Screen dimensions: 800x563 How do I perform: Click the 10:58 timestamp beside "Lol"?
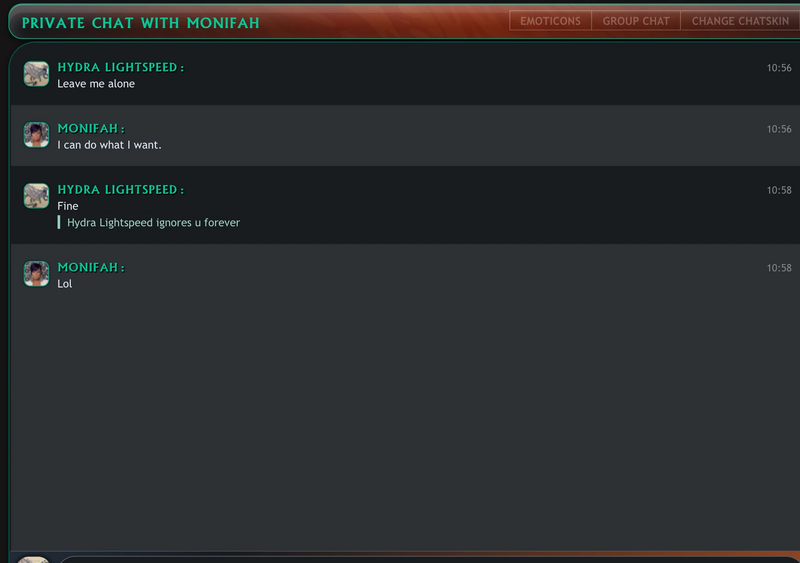coord(779,268)
